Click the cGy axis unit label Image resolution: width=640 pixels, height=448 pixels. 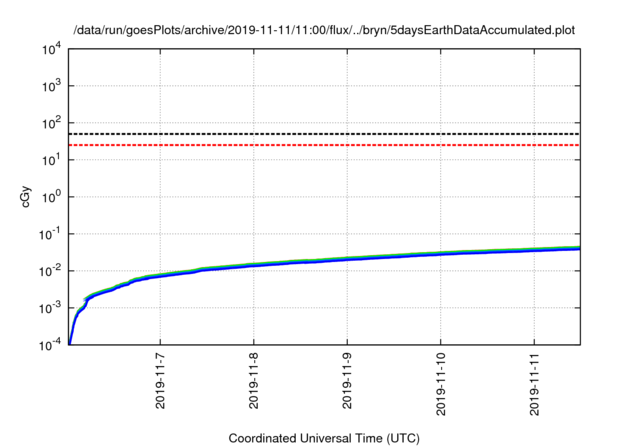25,197
